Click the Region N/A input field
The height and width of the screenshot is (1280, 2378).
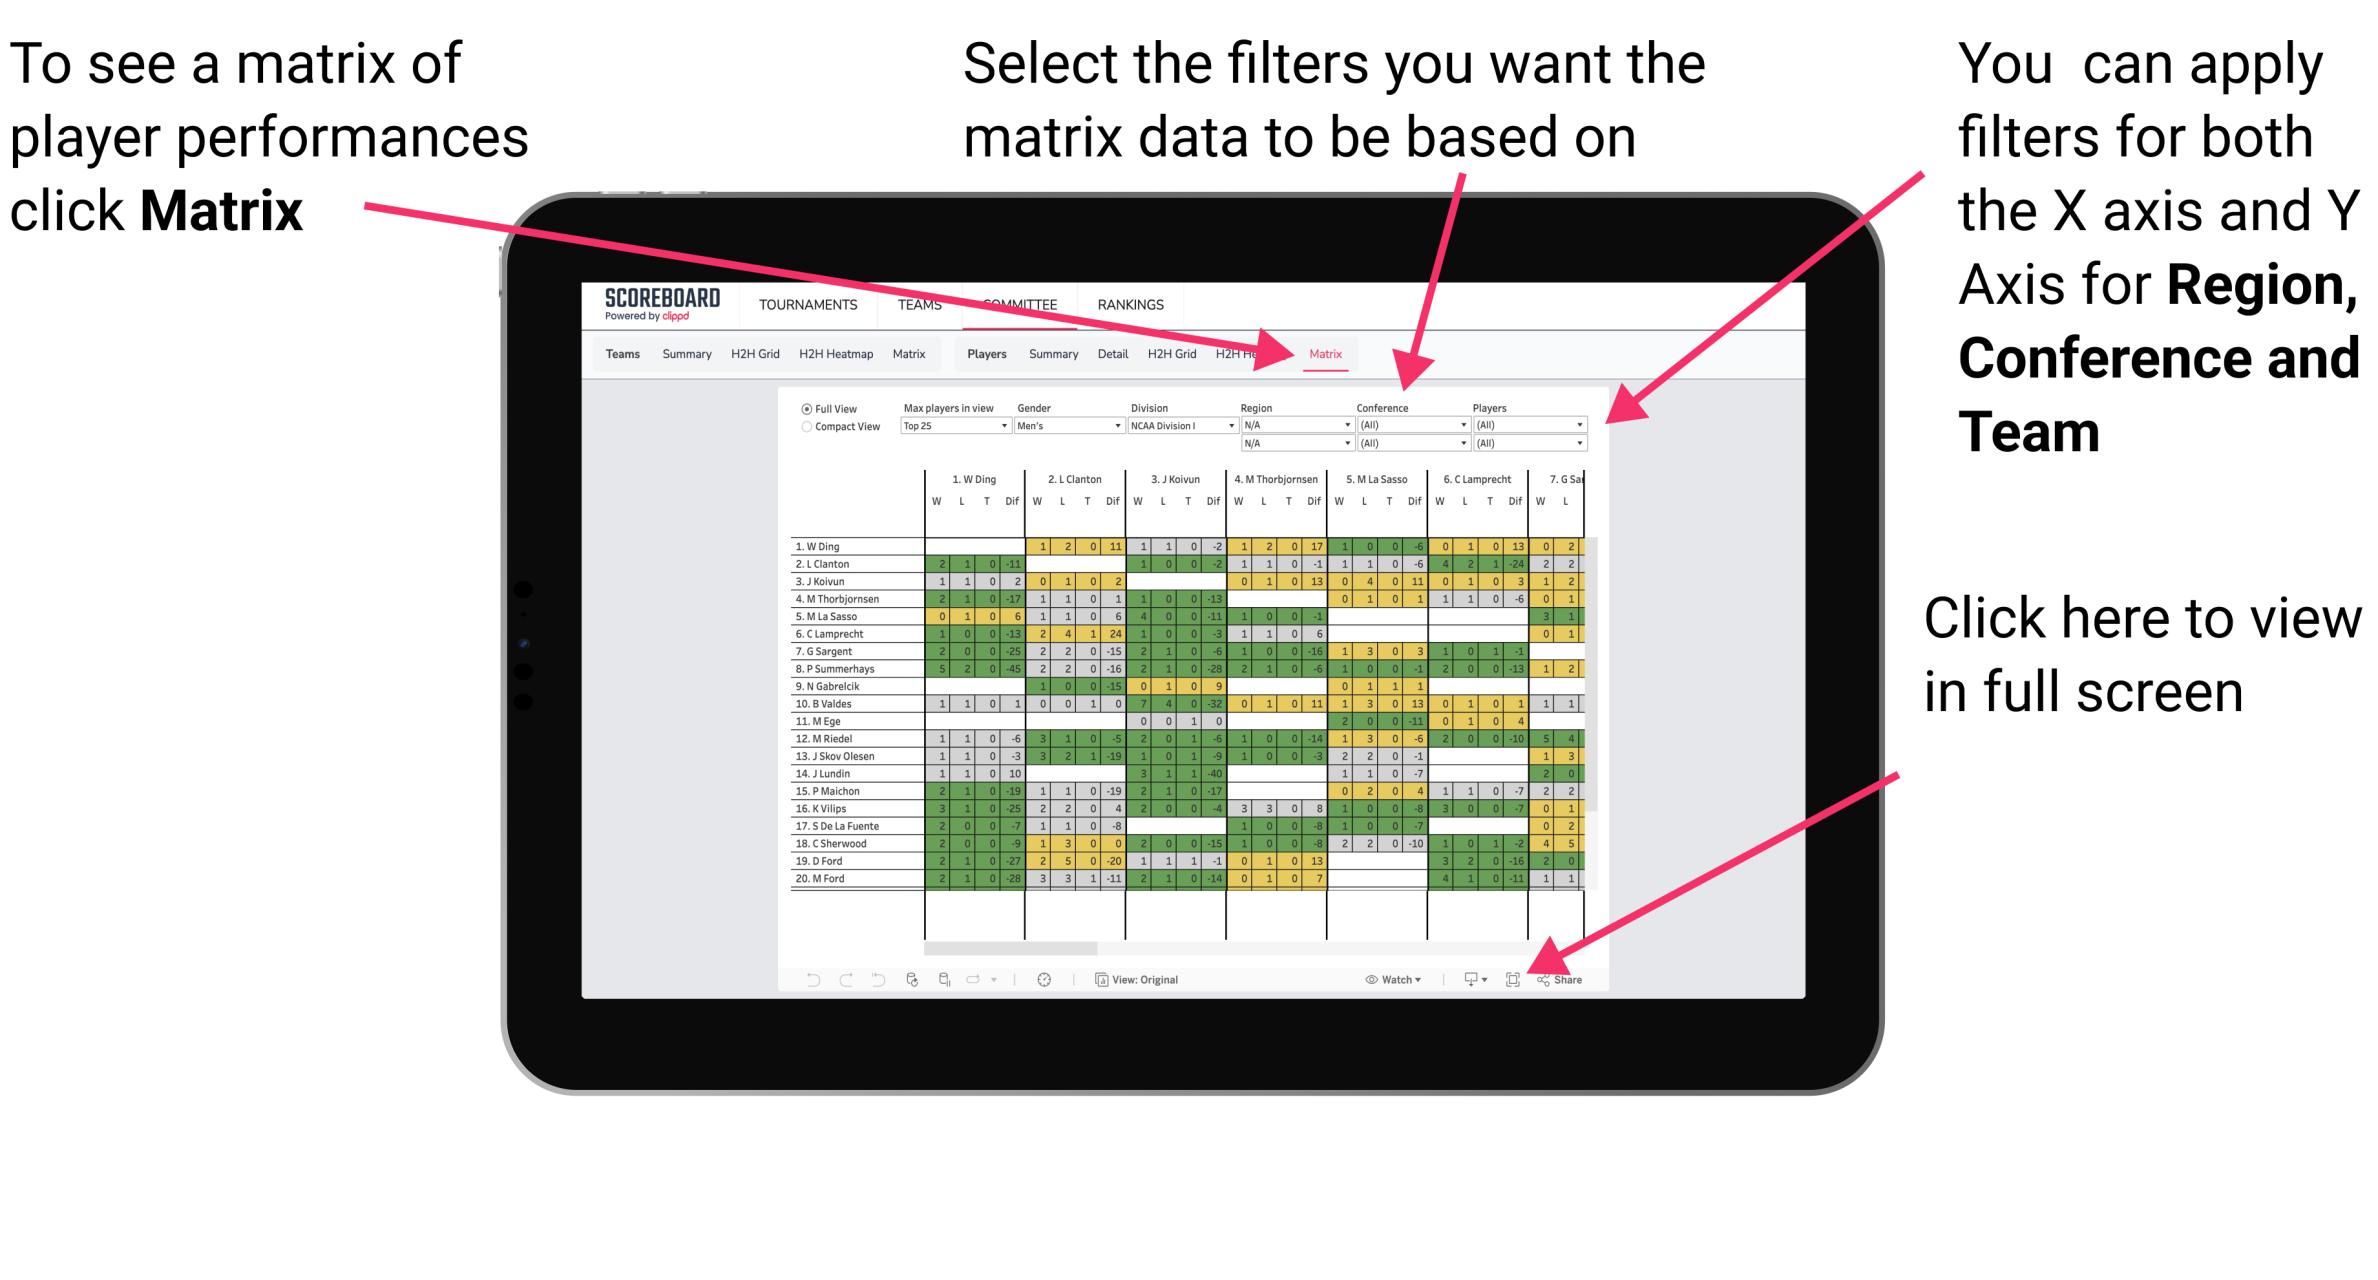click(1292, 426)
